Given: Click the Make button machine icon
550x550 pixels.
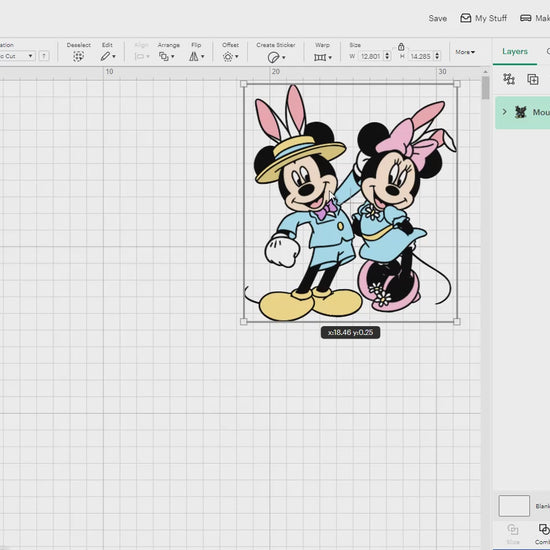Looking at the screenshot, I should (x=525, y=18).
